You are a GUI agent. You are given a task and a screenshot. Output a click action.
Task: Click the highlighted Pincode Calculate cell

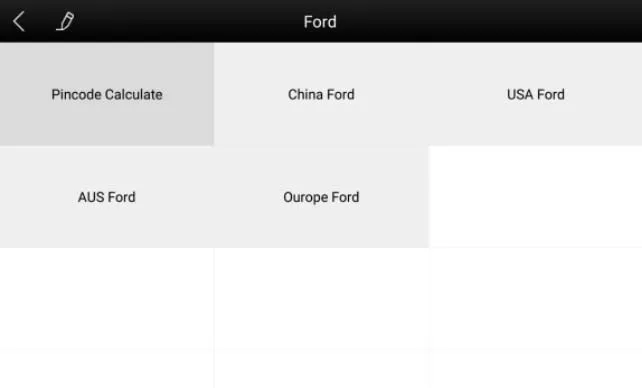[107, 94]
